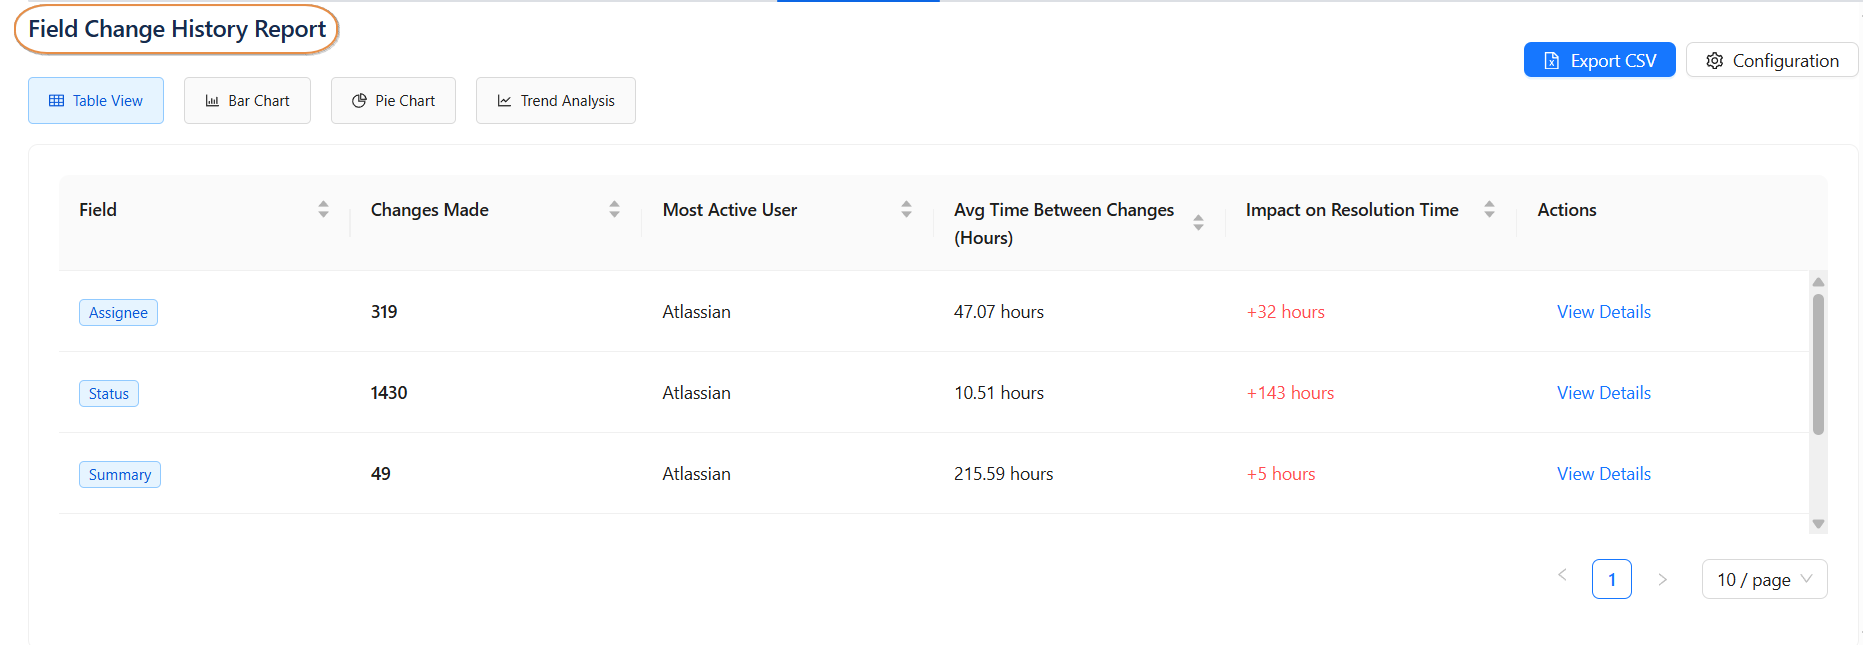Sort by Most Active User column
Image resolution: width=1863 pixels, height=665 pixels.
906,209
